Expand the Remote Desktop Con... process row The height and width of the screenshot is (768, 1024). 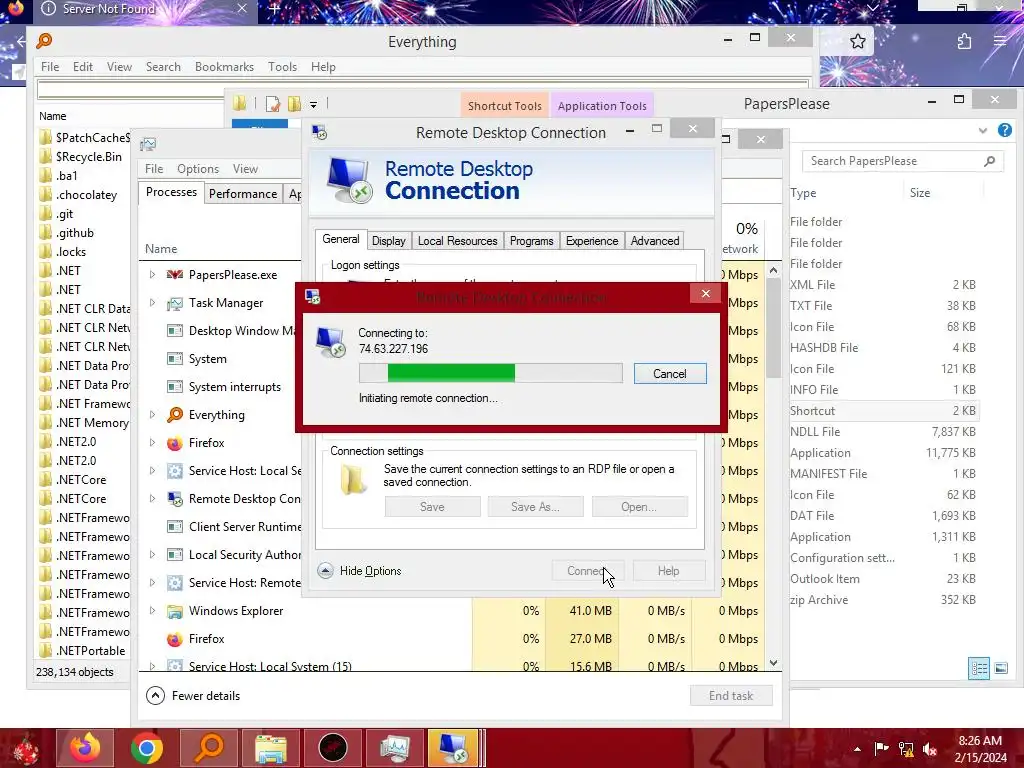coord(152,499)
